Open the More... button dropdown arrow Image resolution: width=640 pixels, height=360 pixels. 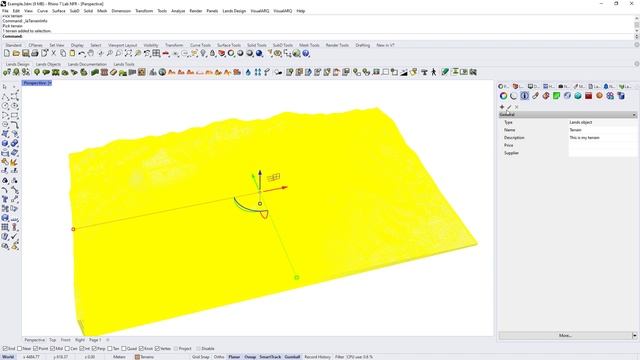[x=634, y=336]
